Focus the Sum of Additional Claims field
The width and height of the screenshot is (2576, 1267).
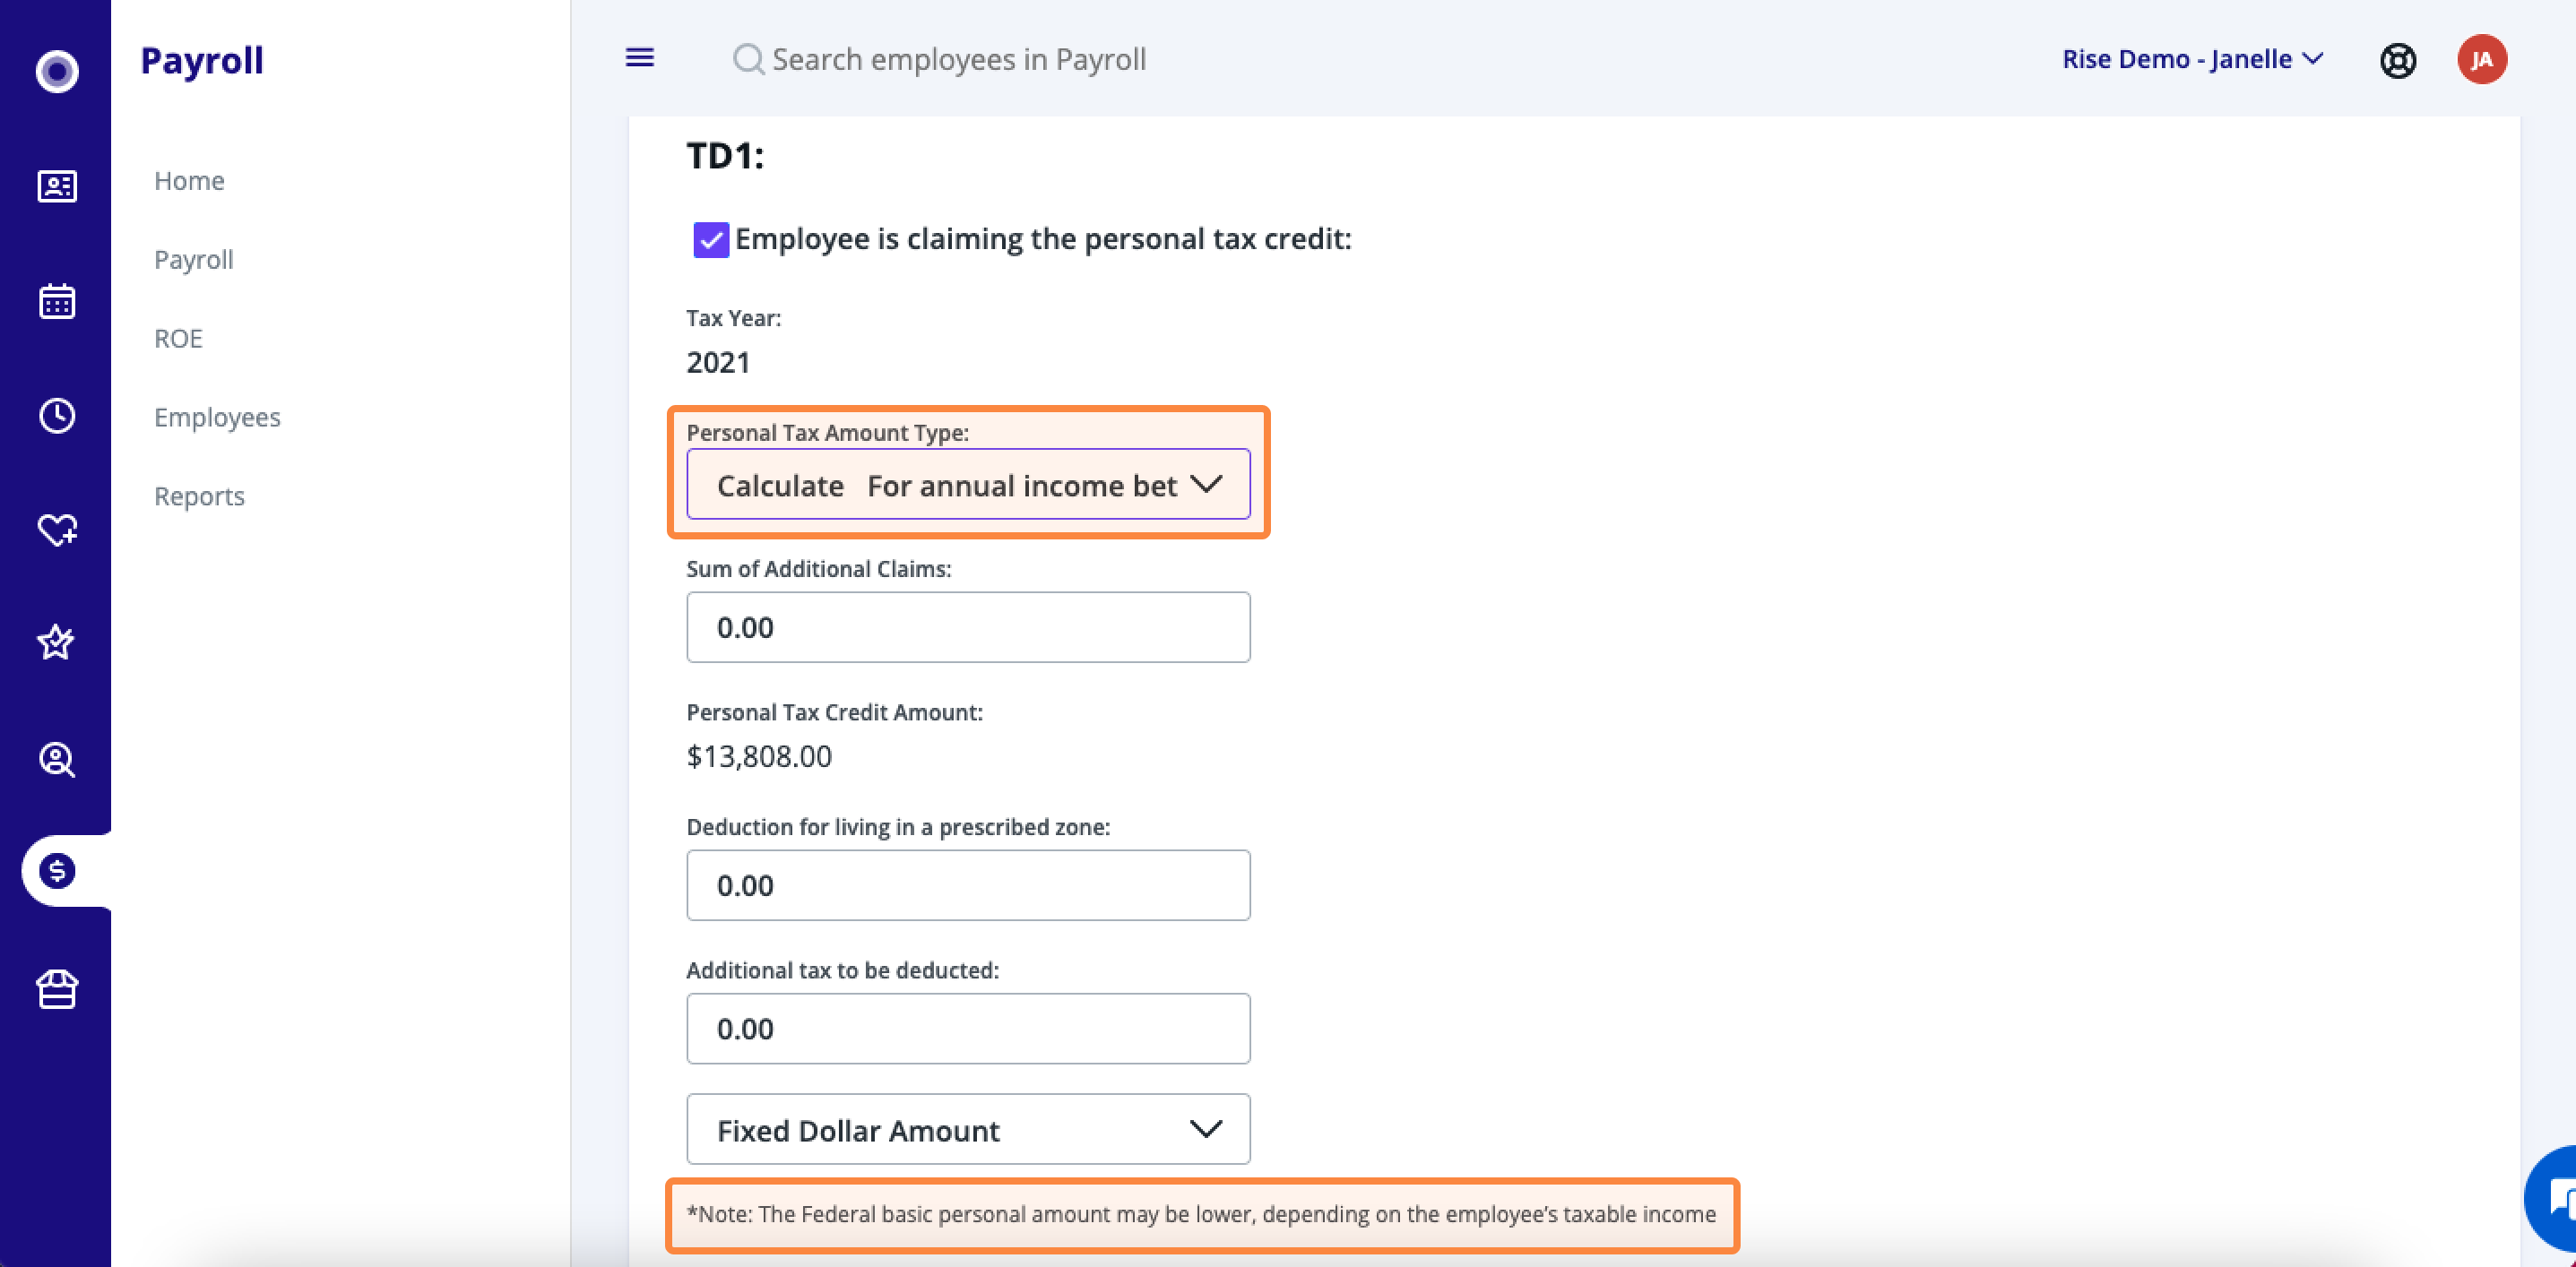(968, 627)
